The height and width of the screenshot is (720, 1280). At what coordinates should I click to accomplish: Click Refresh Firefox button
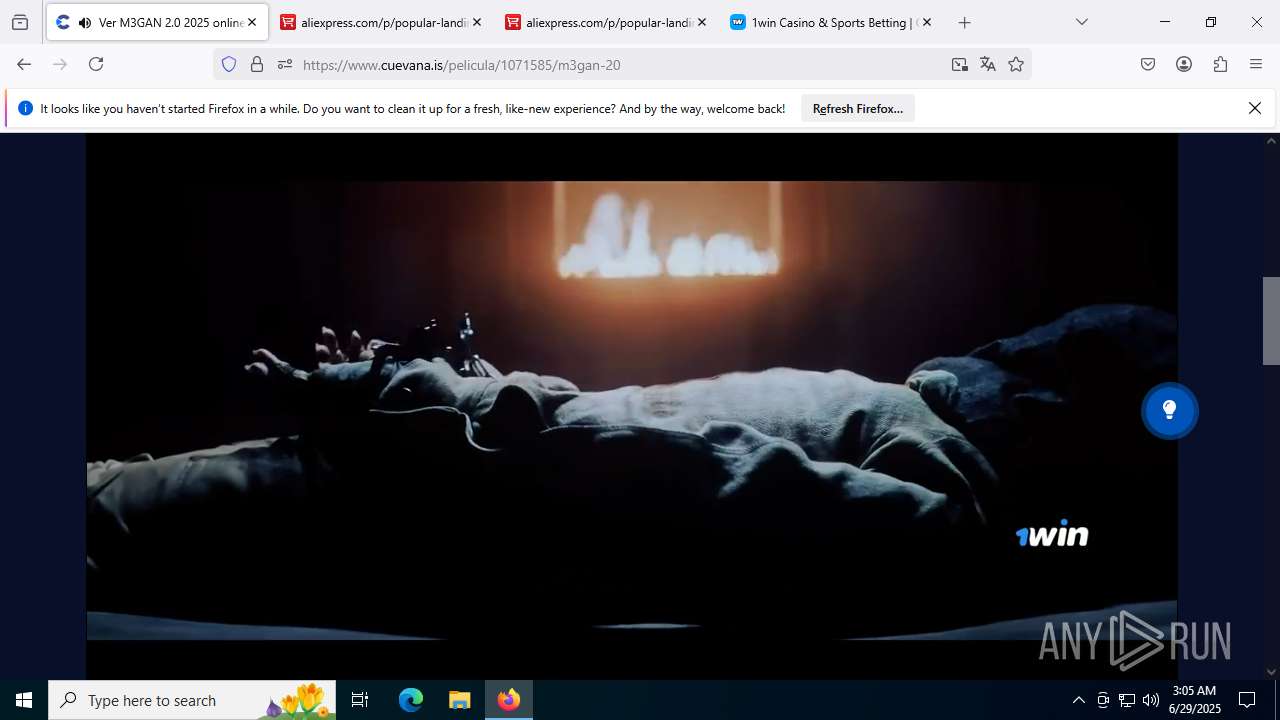tap(858, 108)
